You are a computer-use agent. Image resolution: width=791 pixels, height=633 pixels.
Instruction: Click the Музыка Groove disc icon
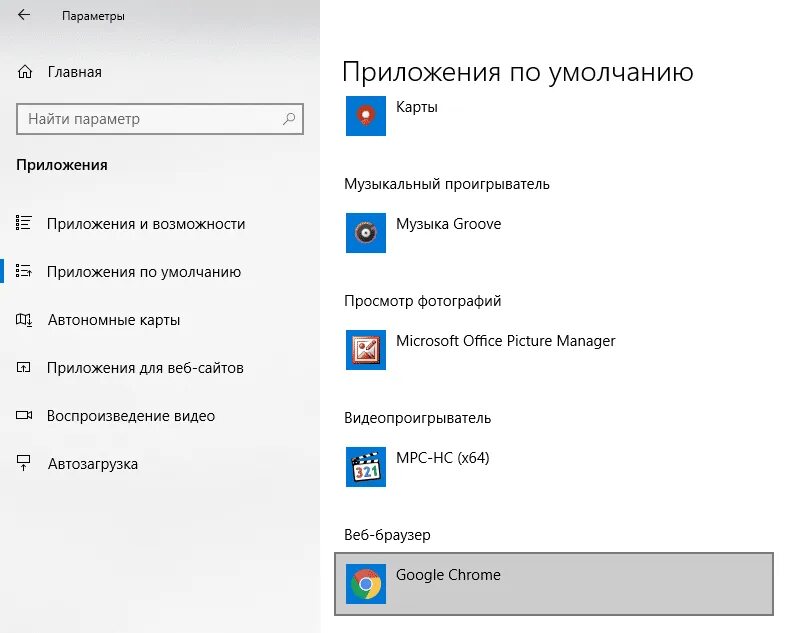pos(366,233)
